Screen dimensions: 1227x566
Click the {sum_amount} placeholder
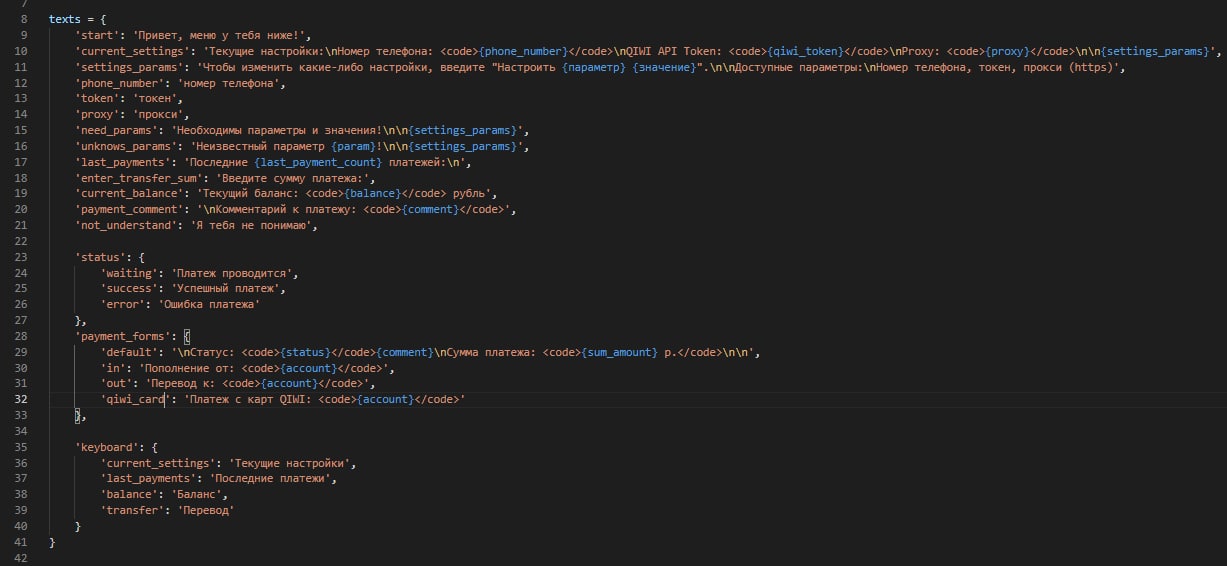pos(620,354)
